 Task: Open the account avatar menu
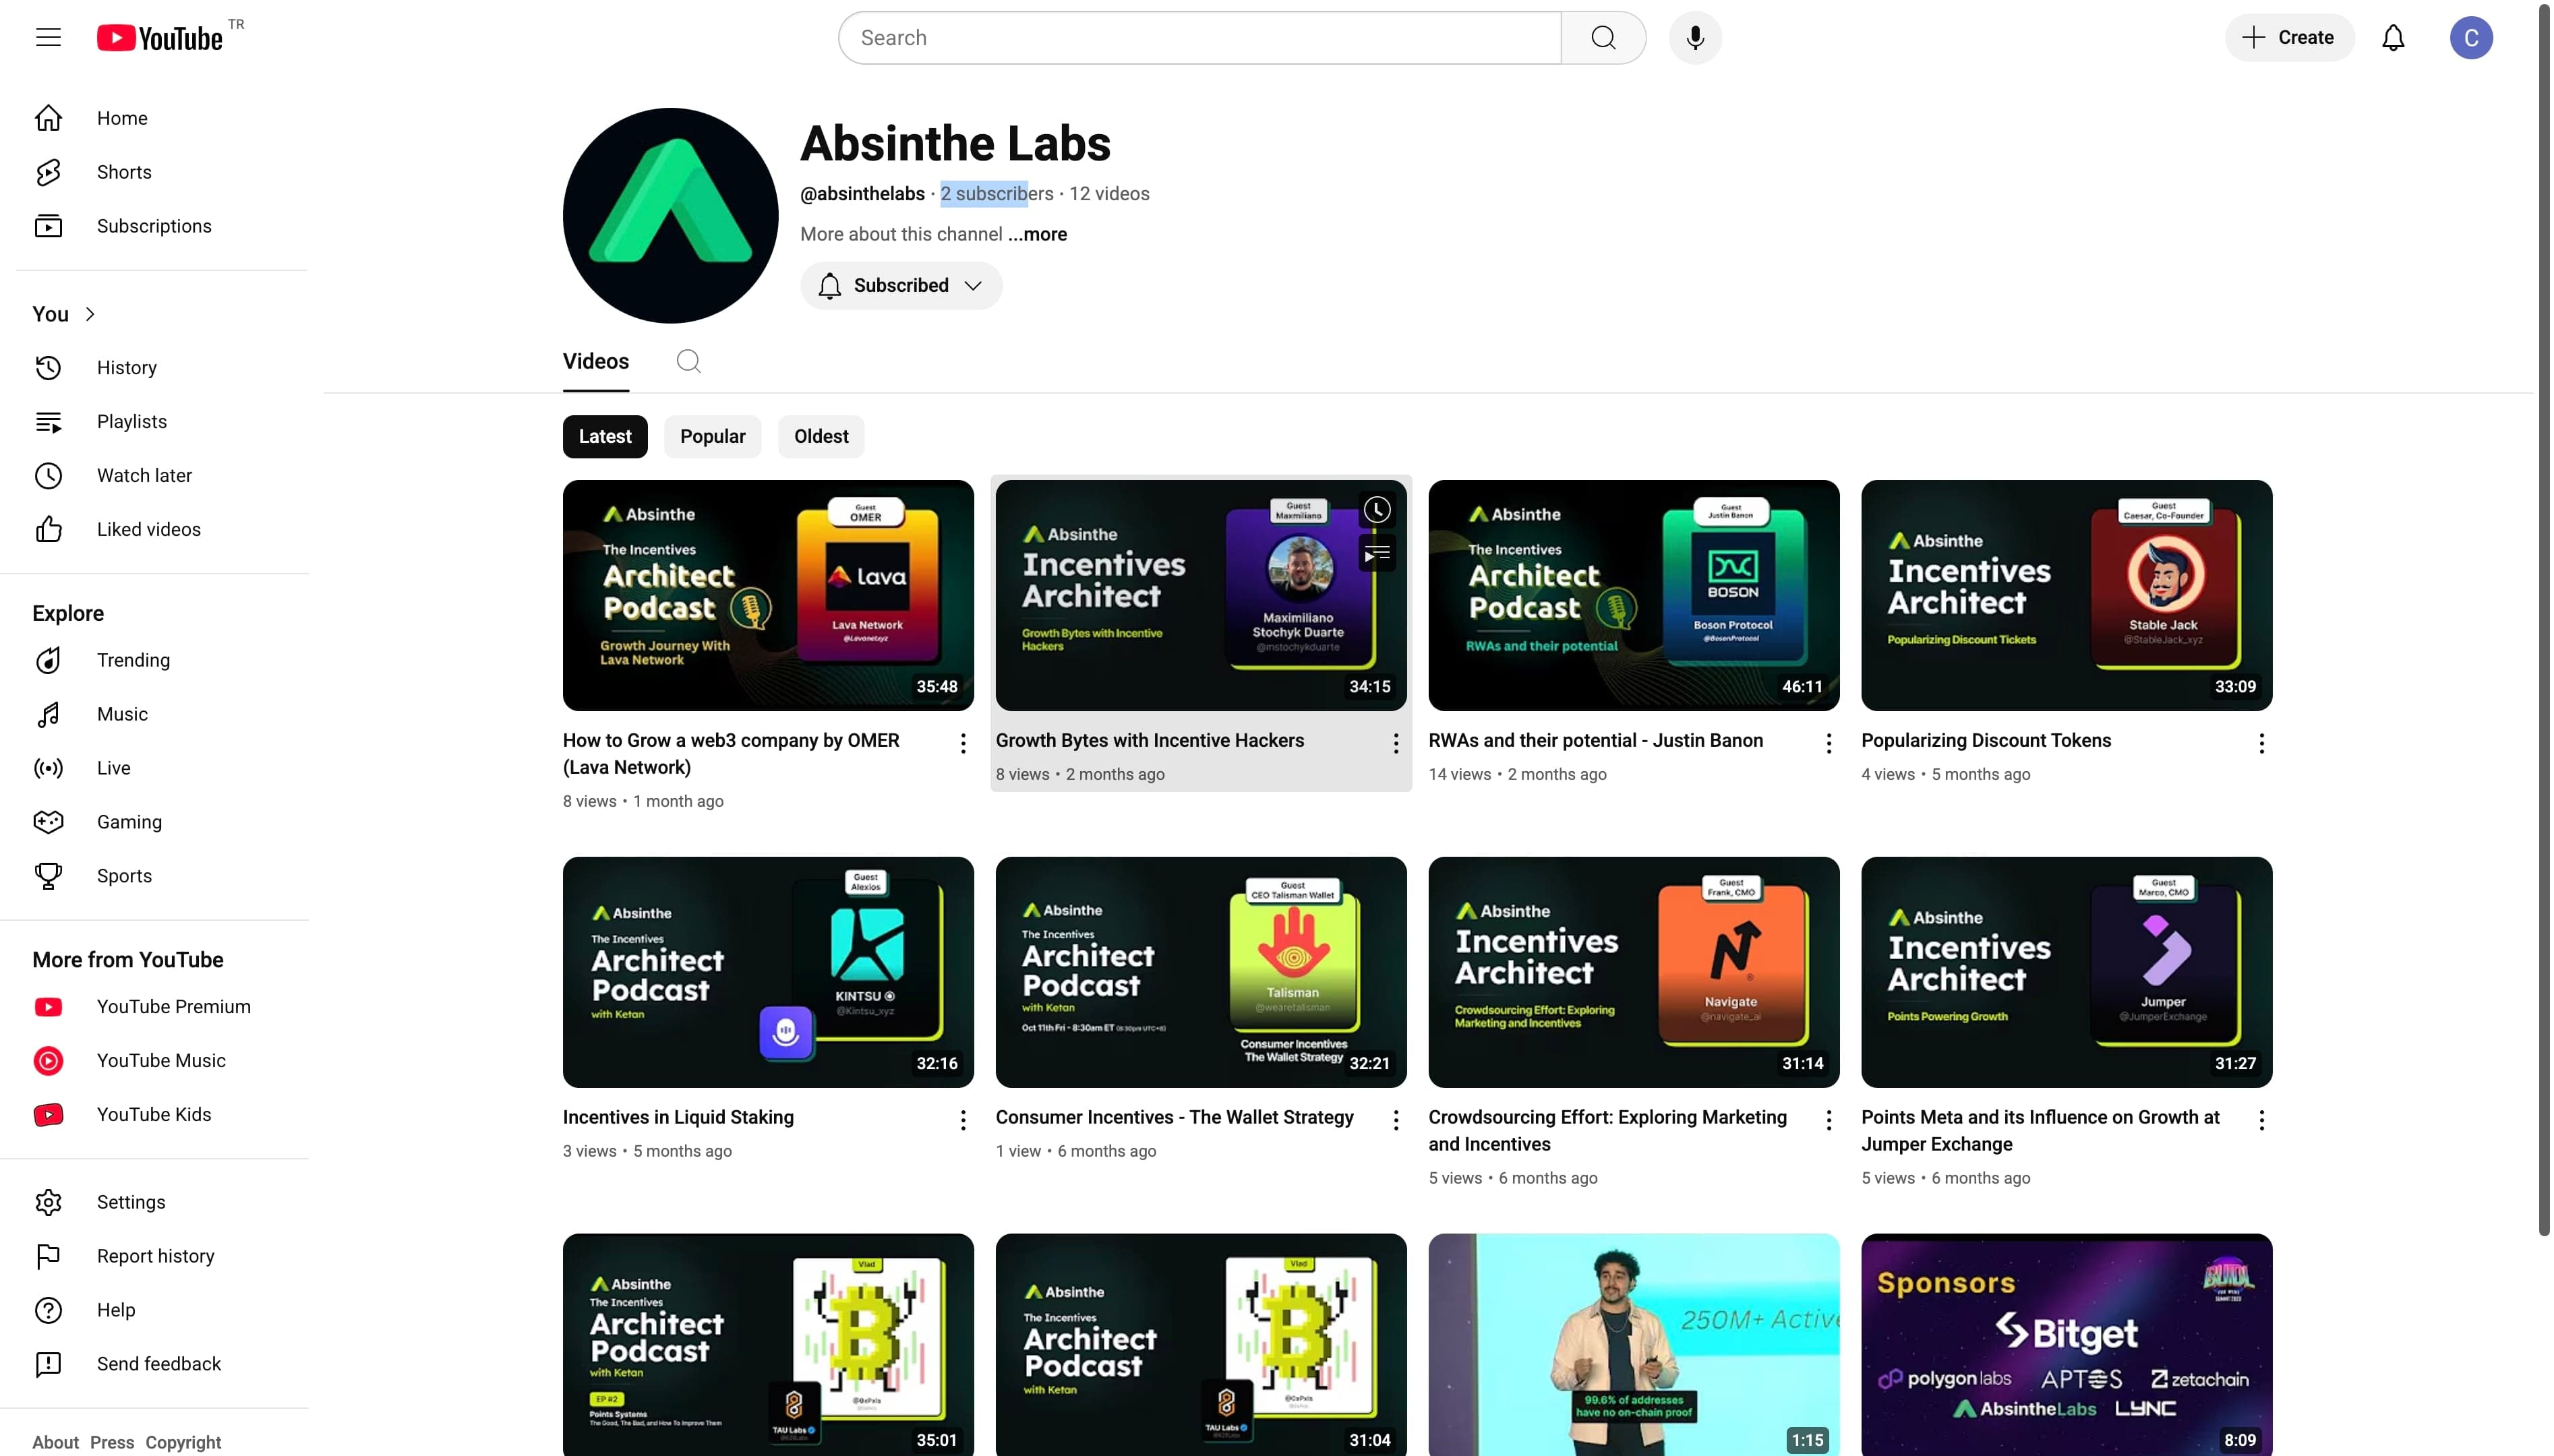point(2471,38)
